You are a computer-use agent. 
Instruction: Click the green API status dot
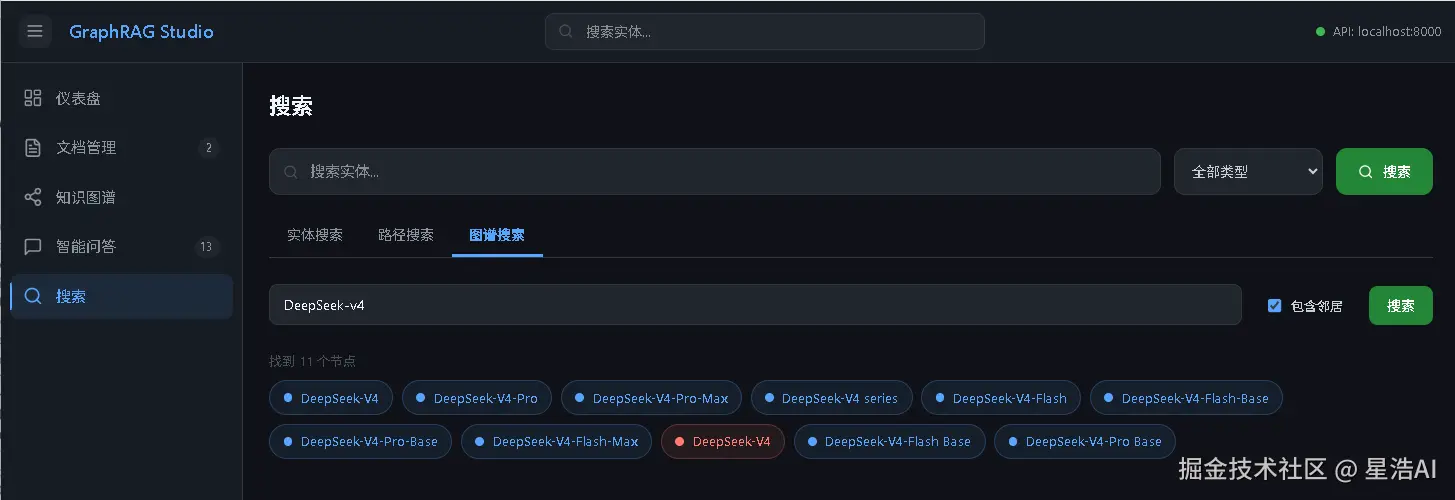coord(1321,32)
